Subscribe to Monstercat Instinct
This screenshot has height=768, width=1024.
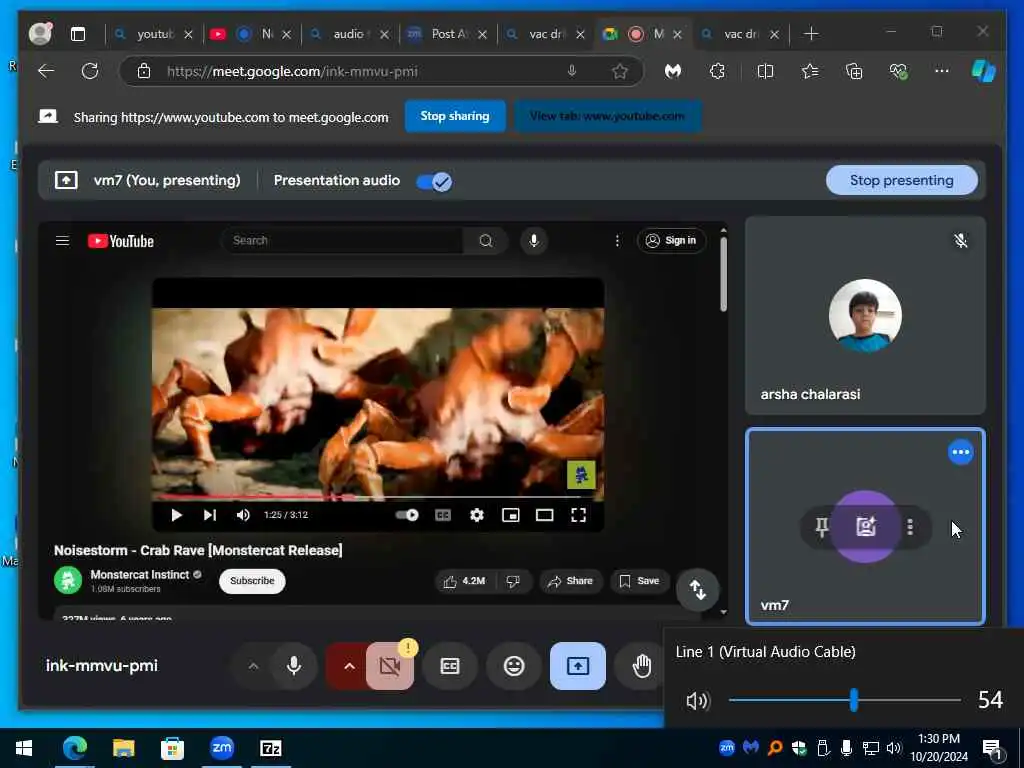click(252, 581)
